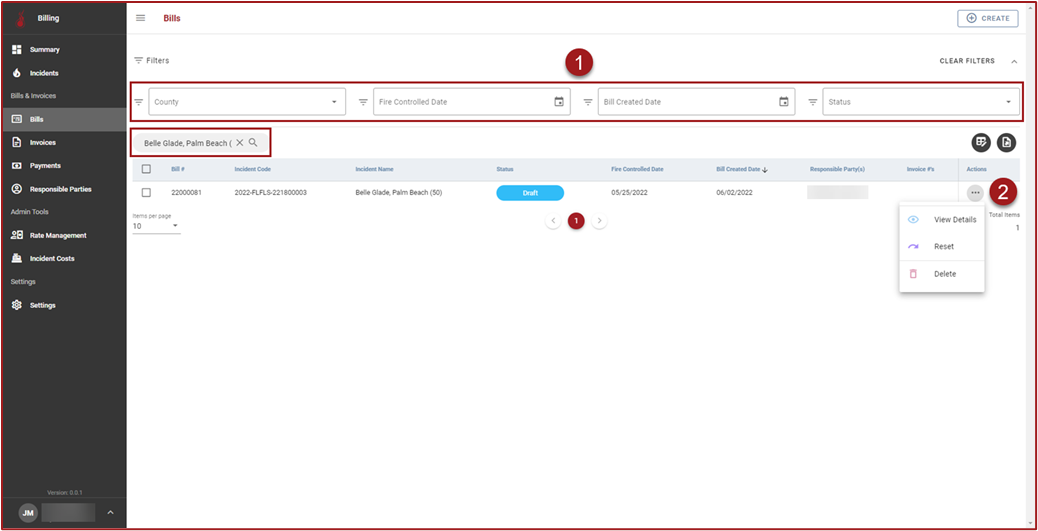
Task: Open Incident Costs in sidebar
Action: tap(52, 259)
